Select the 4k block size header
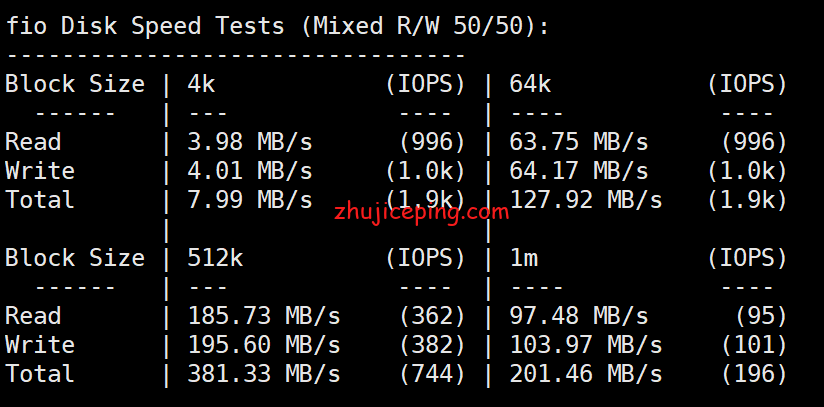Image resolution: width=824 pixels, height=407 pixels. pos(201,84)
